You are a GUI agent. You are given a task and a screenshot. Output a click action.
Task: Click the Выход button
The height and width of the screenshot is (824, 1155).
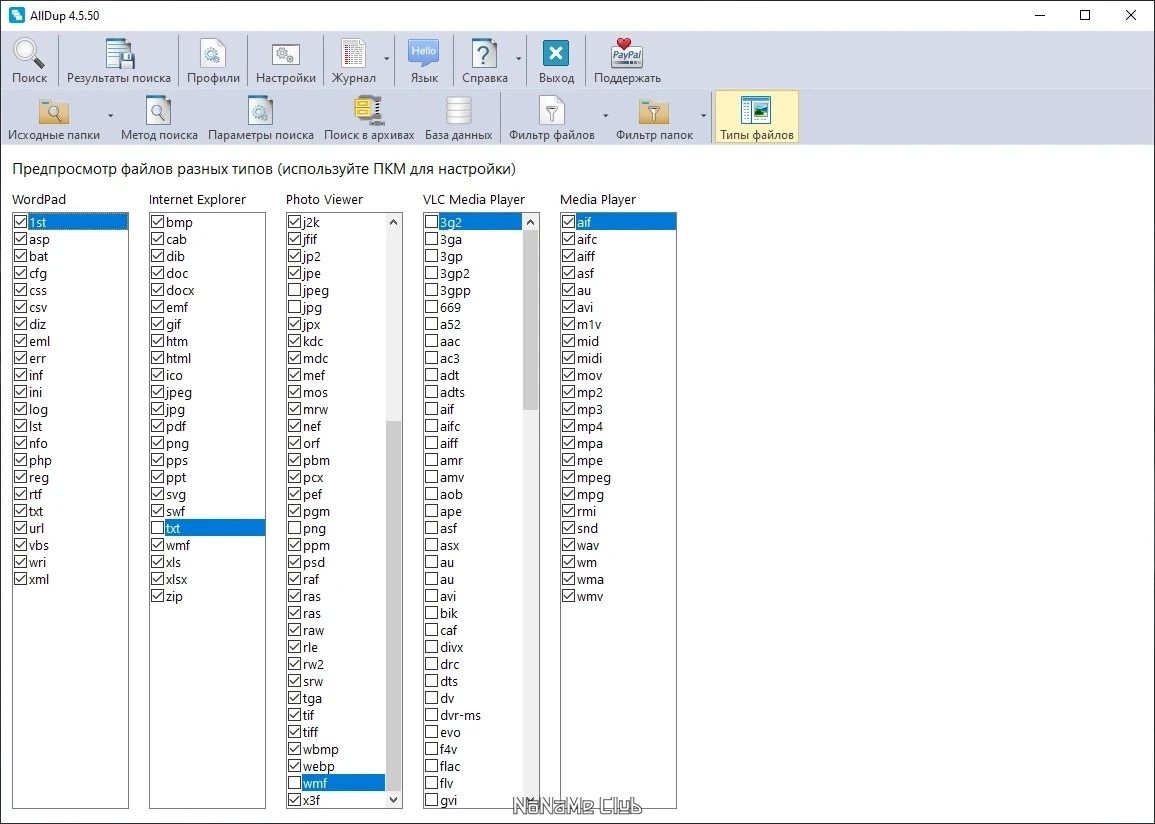click(556, 60)
